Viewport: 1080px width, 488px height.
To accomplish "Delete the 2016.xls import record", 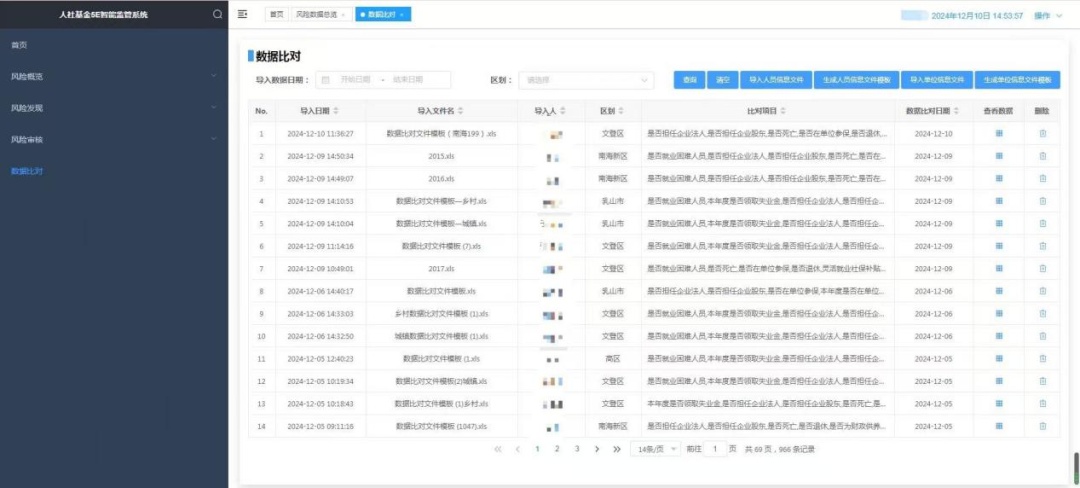I will [x=1042, y=179].
